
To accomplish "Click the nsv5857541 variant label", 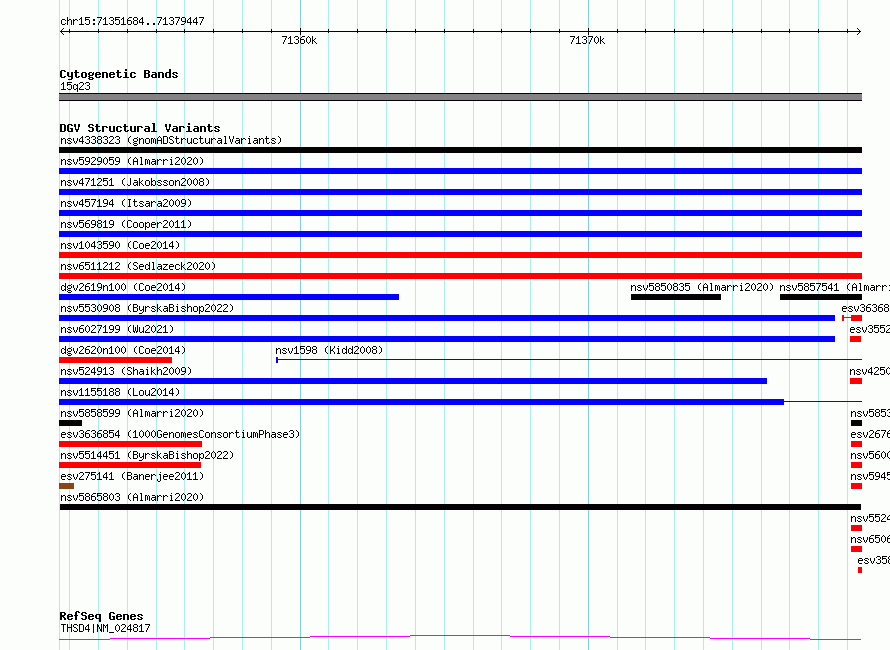I will [834, 287].
